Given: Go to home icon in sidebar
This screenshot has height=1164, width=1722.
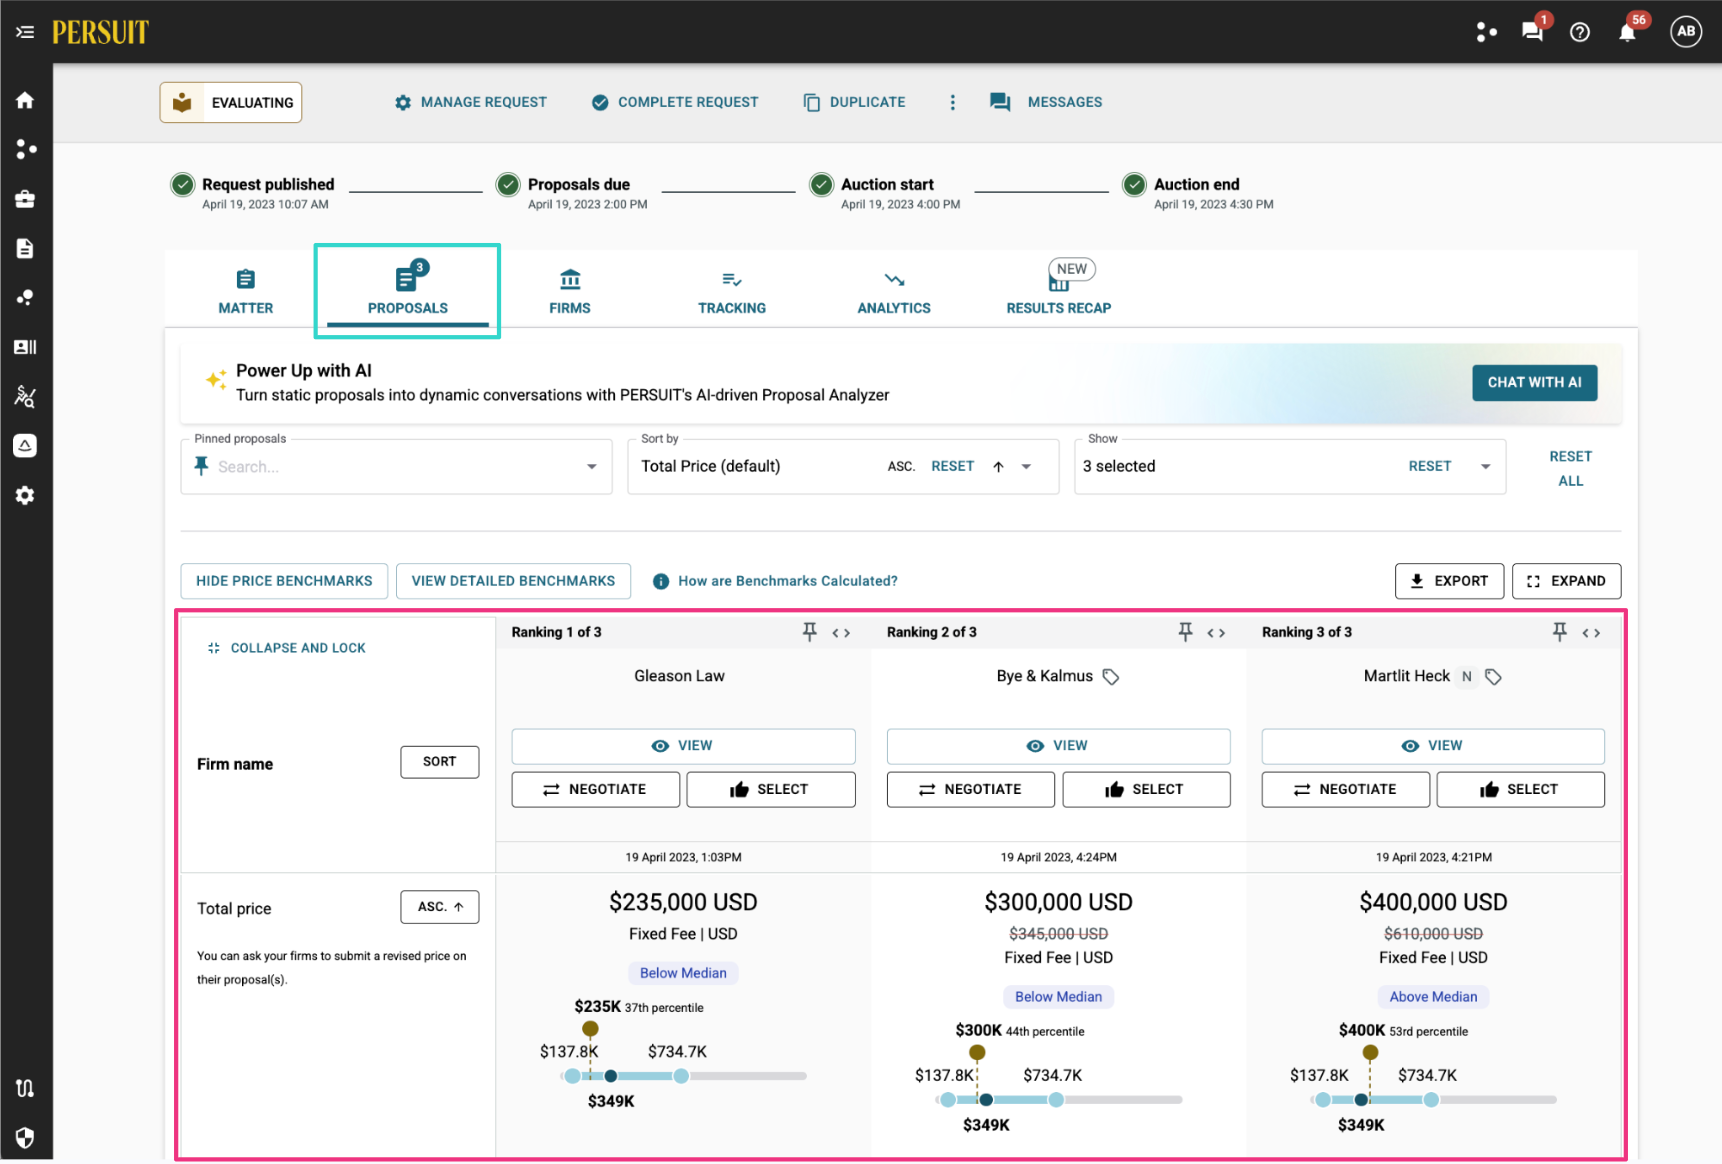Looking at the screenshot, I should point(25,100).
